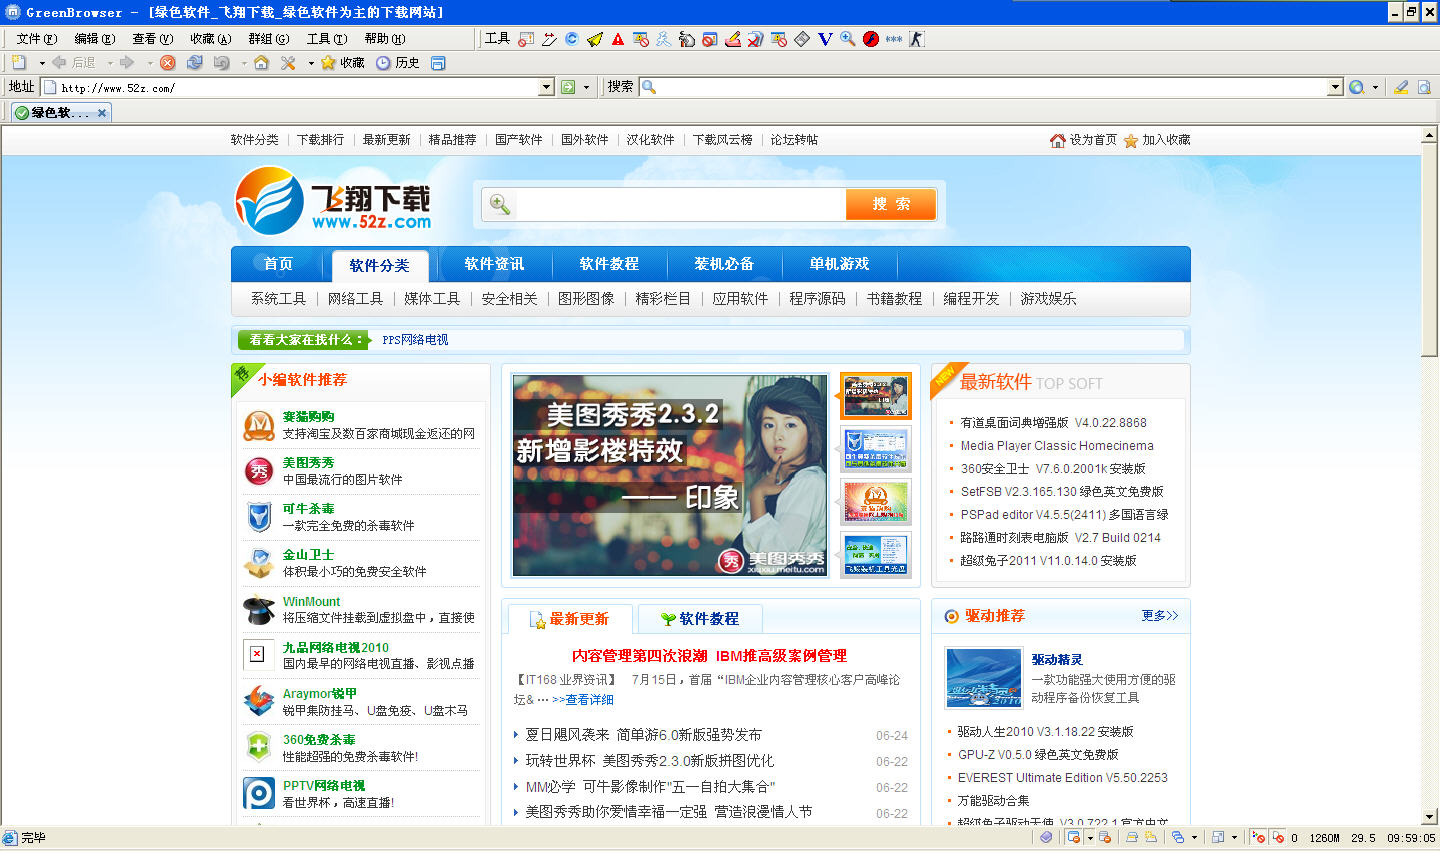
Task: Click the search engine globe magnifier icon
Action: 1356,87
